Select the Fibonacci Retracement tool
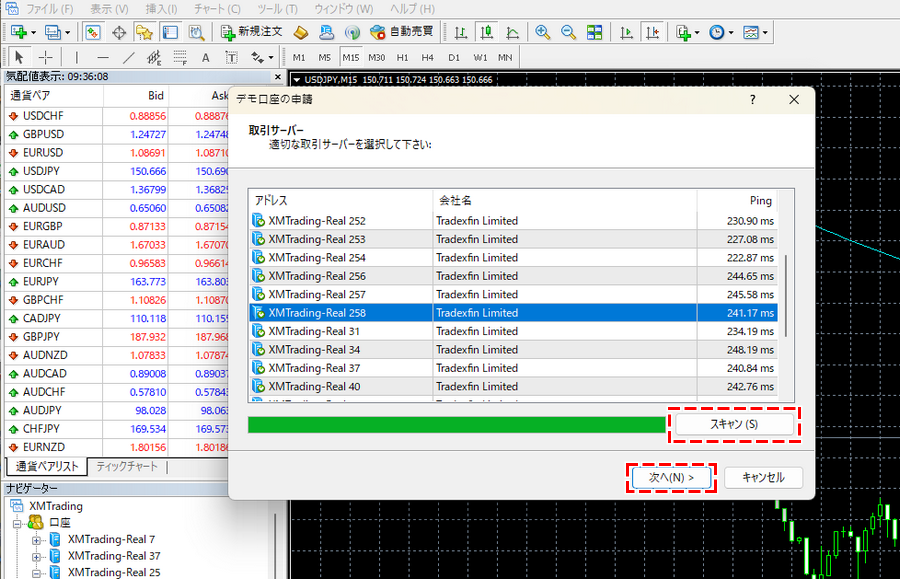 tap(180, 57)
